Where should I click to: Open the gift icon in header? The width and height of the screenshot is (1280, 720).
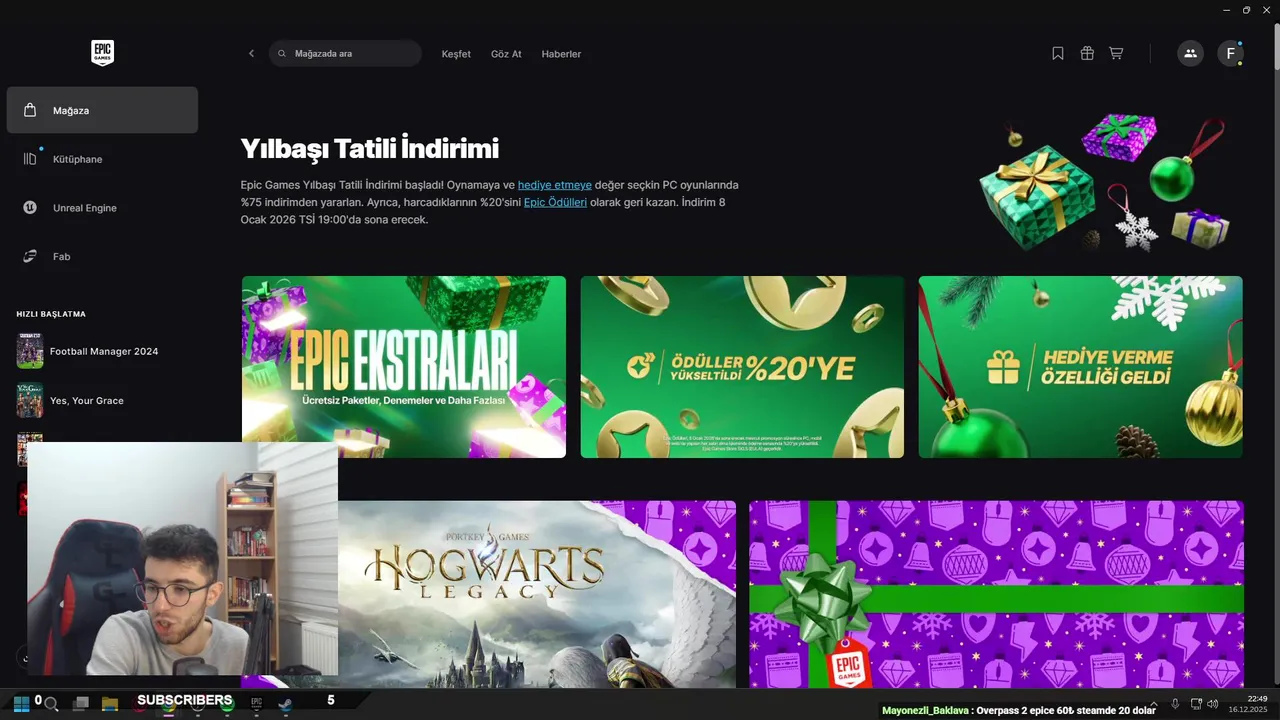point(1087,54)
